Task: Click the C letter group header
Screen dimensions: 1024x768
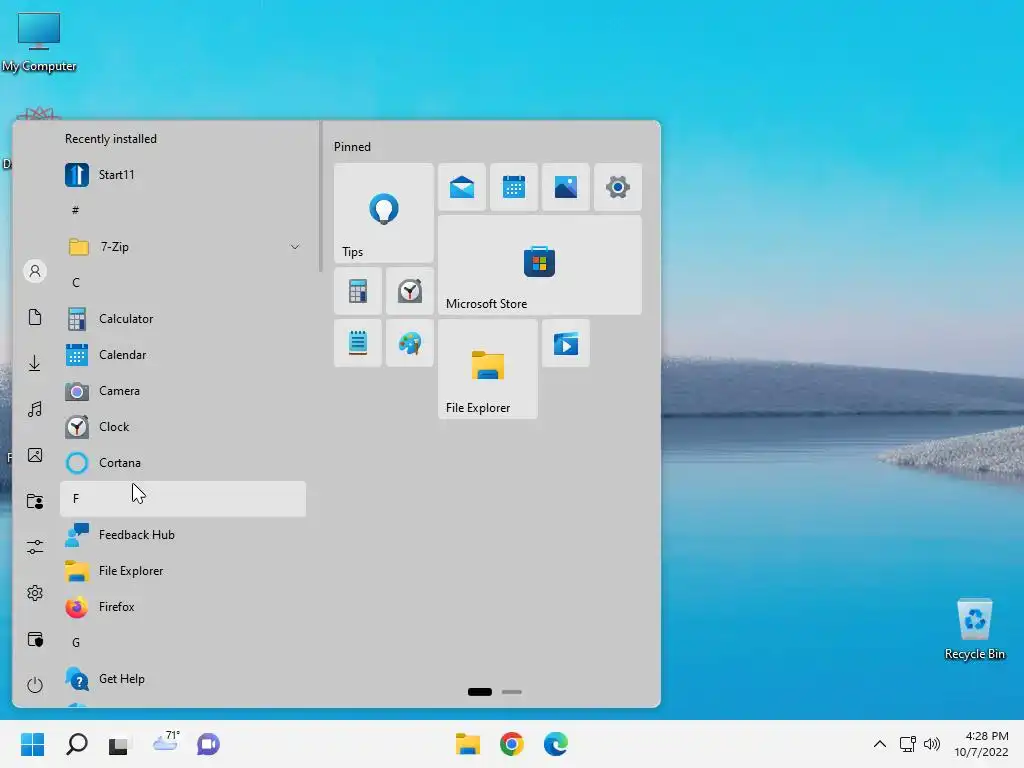Action: click(183, 283)
